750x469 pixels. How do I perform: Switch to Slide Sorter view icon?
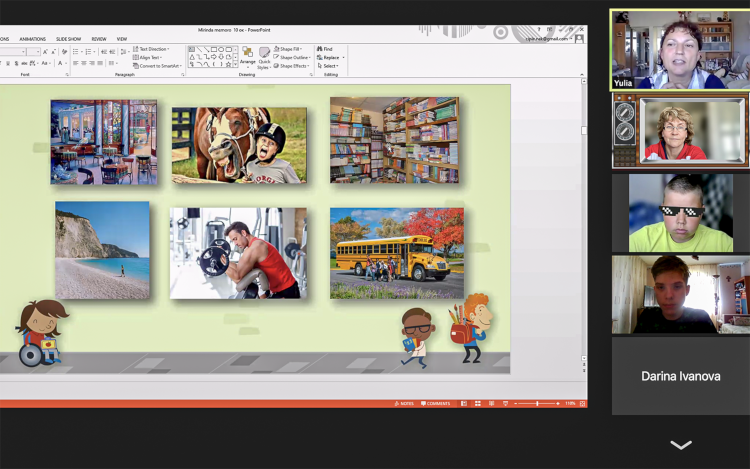point(478,404)
